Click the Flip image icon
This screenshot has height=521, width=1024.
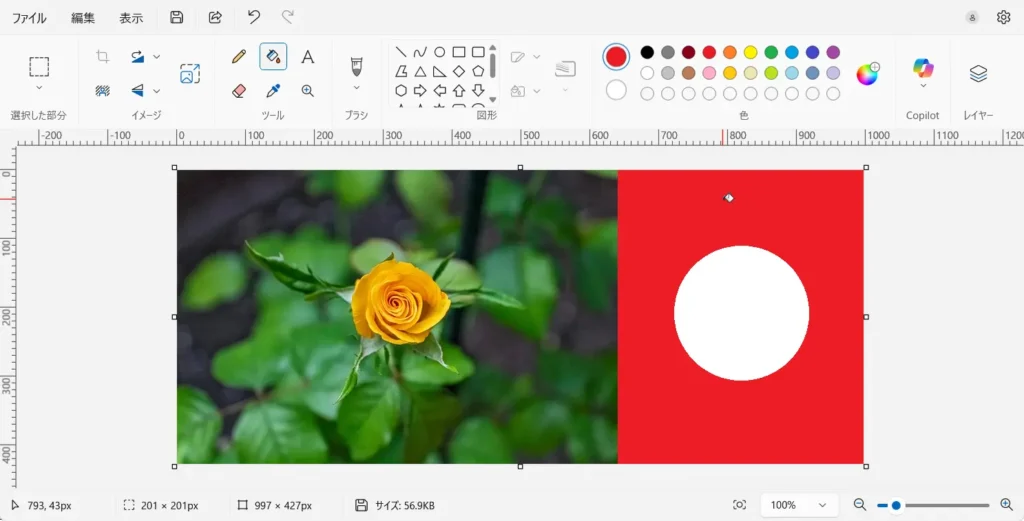137,90
